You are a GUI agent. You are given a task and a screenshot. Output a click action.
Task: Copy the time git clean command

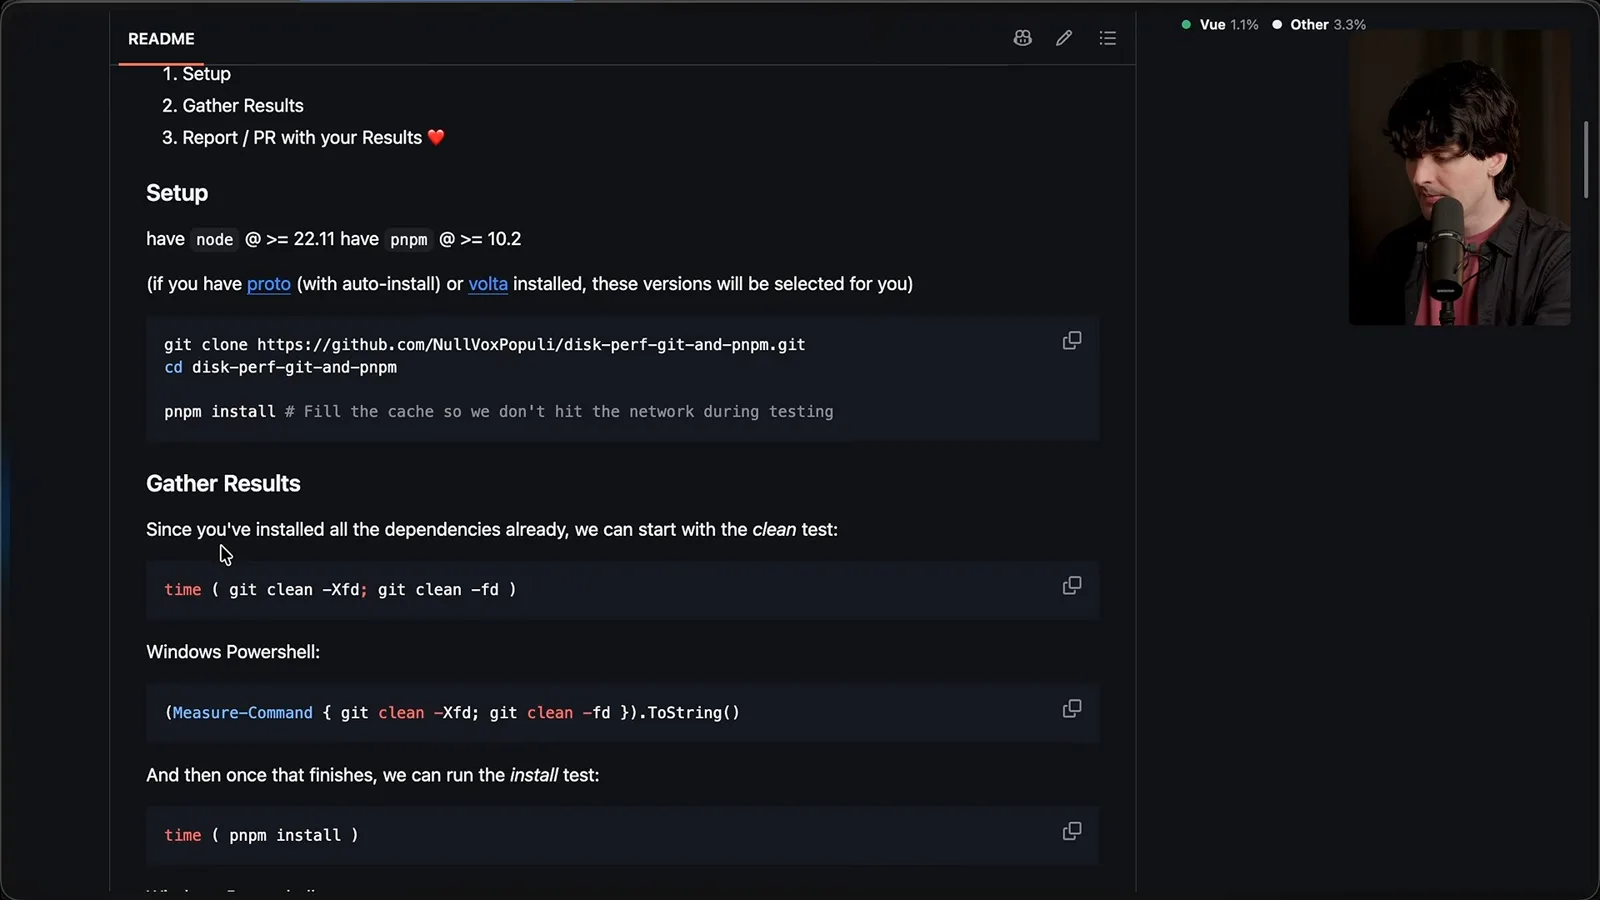tap(1071, 586)
